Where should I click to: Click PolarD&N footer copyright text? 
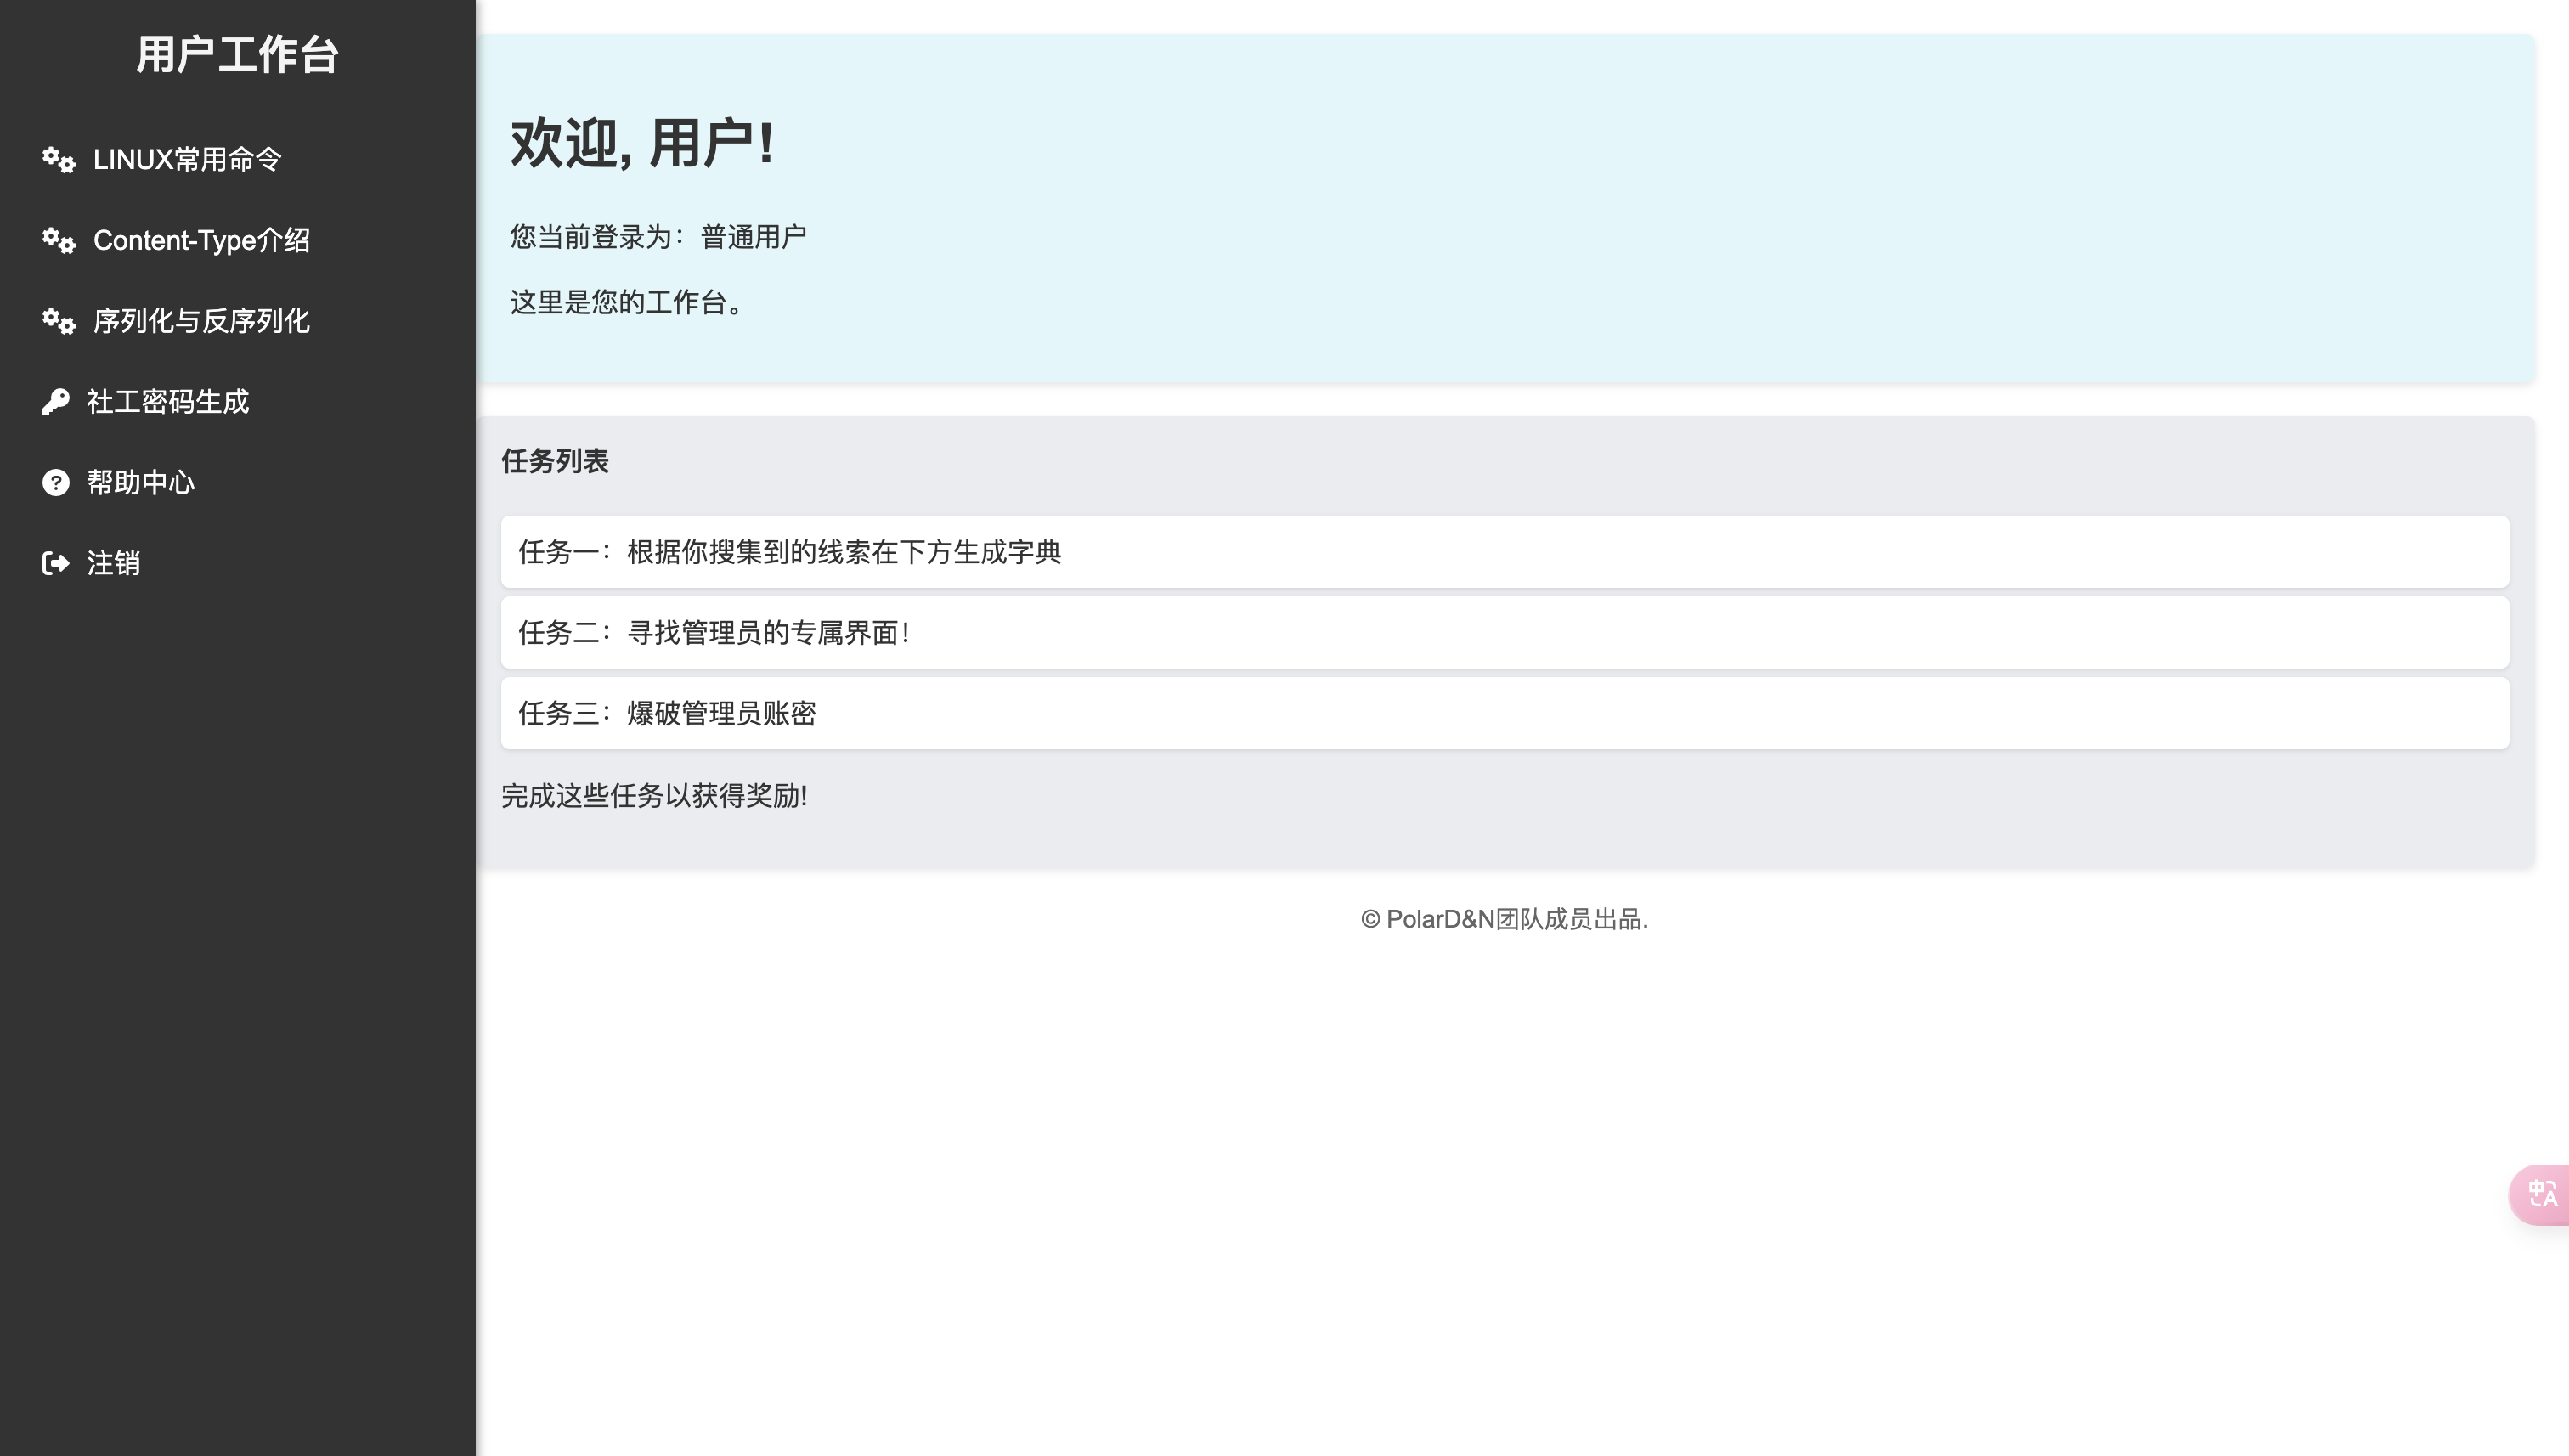(x=1503, y=919)
